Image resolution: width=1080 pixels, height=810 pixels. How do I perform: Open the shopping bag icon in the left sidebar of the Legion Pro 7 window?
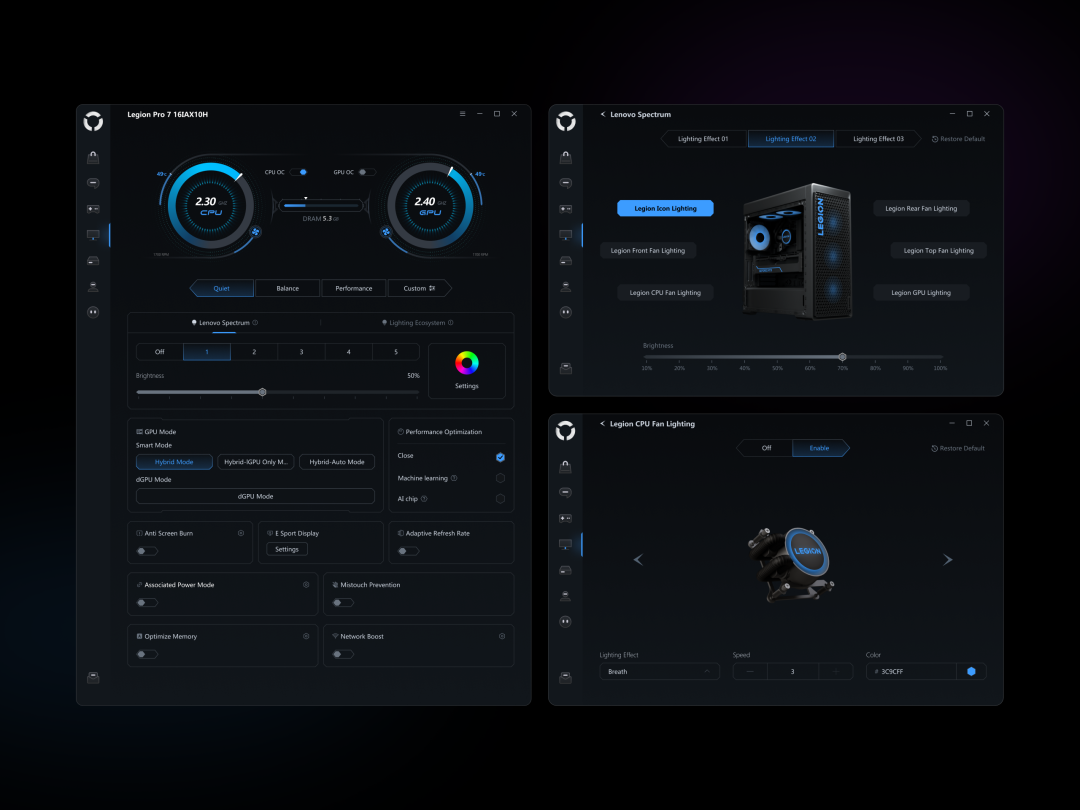pyautogui.click(x=93, y=158)
